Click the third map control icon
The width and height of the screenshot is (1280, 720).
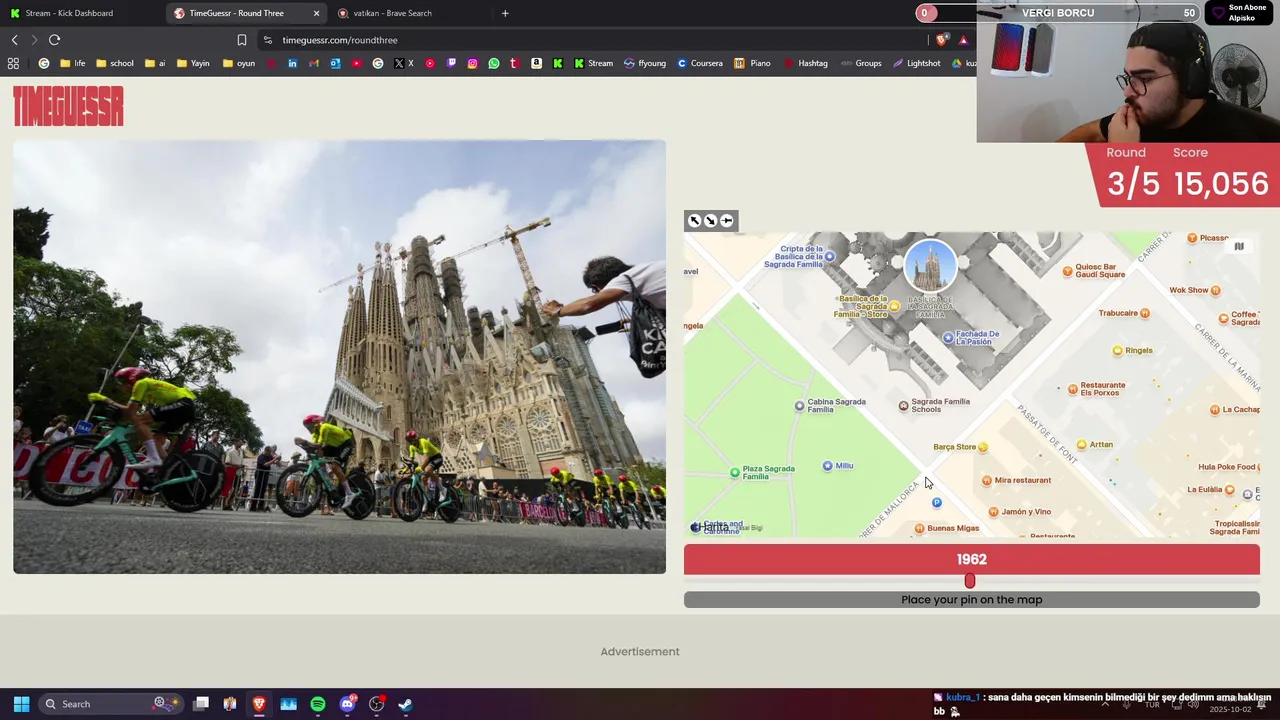[727, 221]
